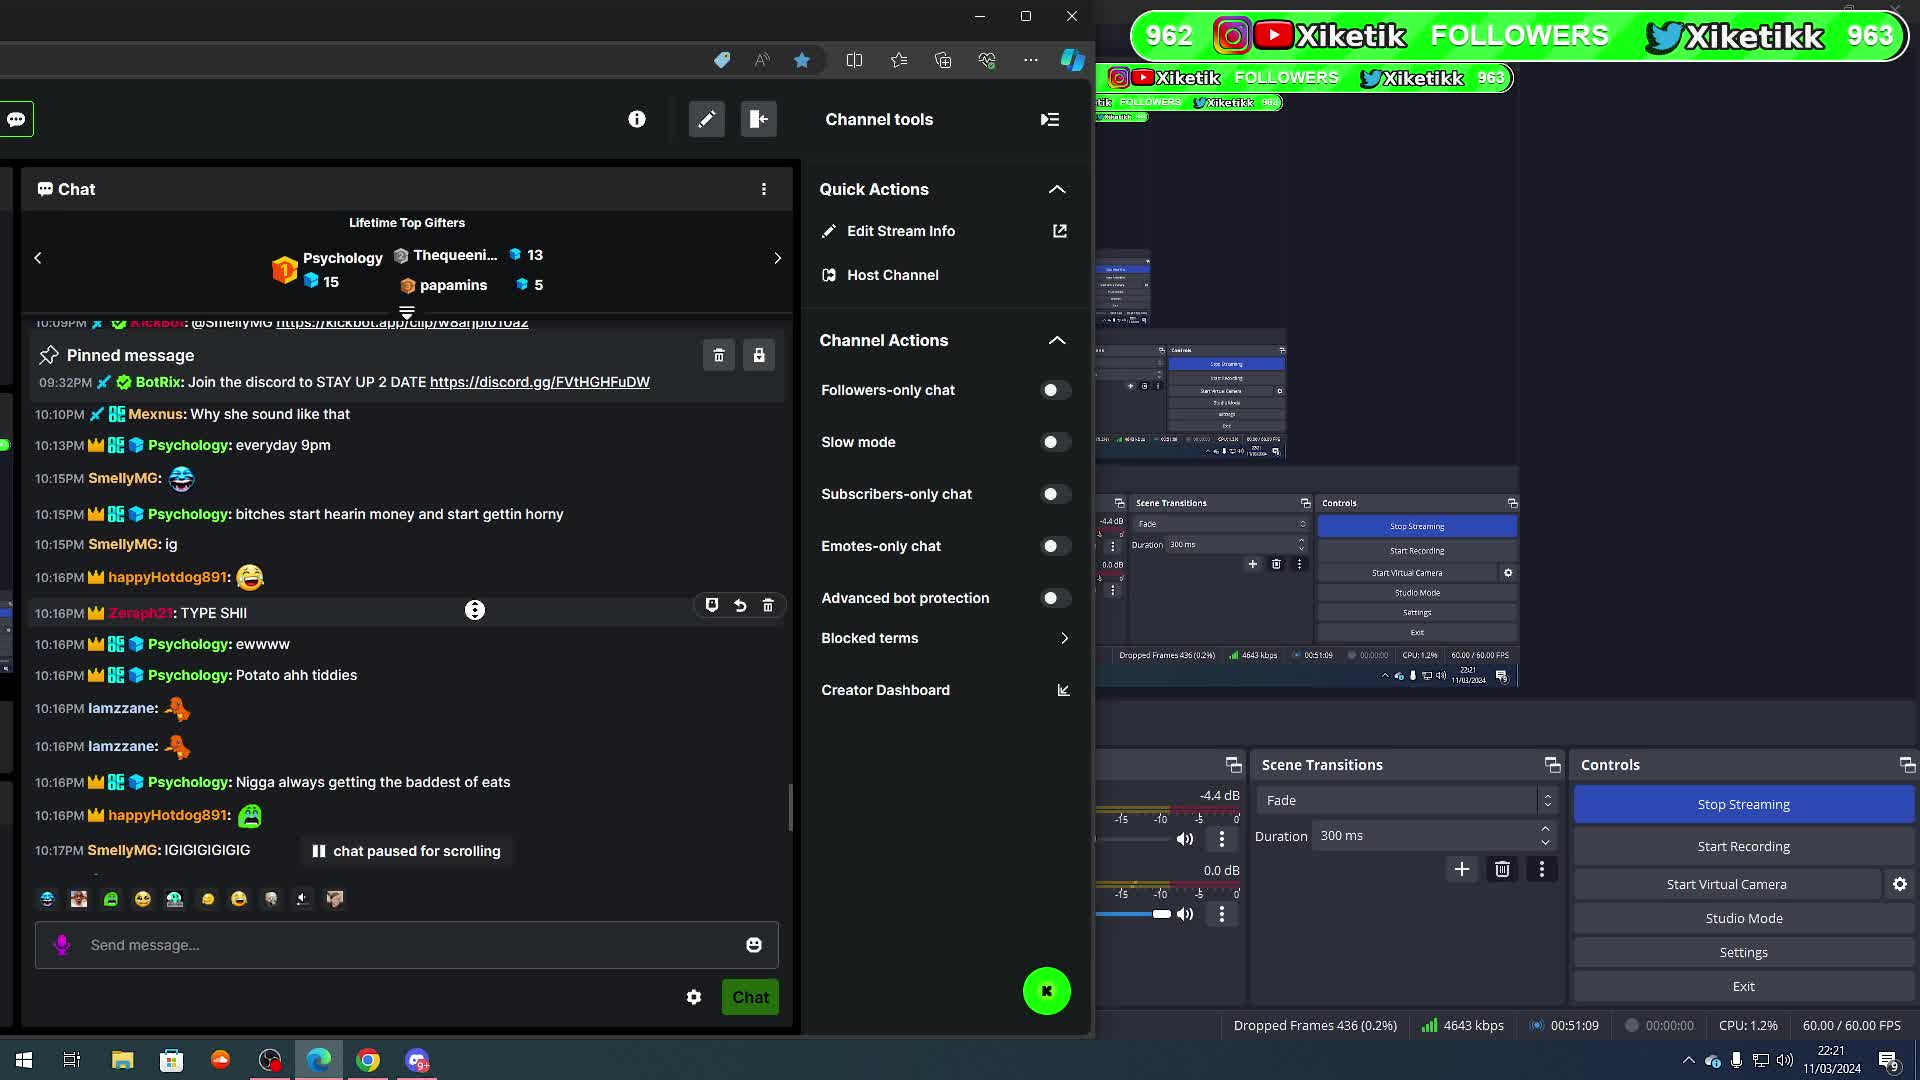Screen dimensions: 1920x1080
Task: Open the chat three-dot options menu
Action: tap(765, 189)
